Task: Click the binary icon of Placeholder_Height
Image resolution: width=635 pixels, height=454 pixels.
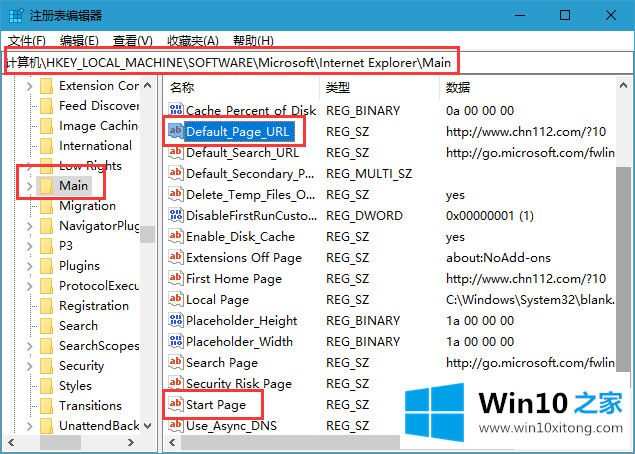Action: pyautogui.click(x=176, y=320)
